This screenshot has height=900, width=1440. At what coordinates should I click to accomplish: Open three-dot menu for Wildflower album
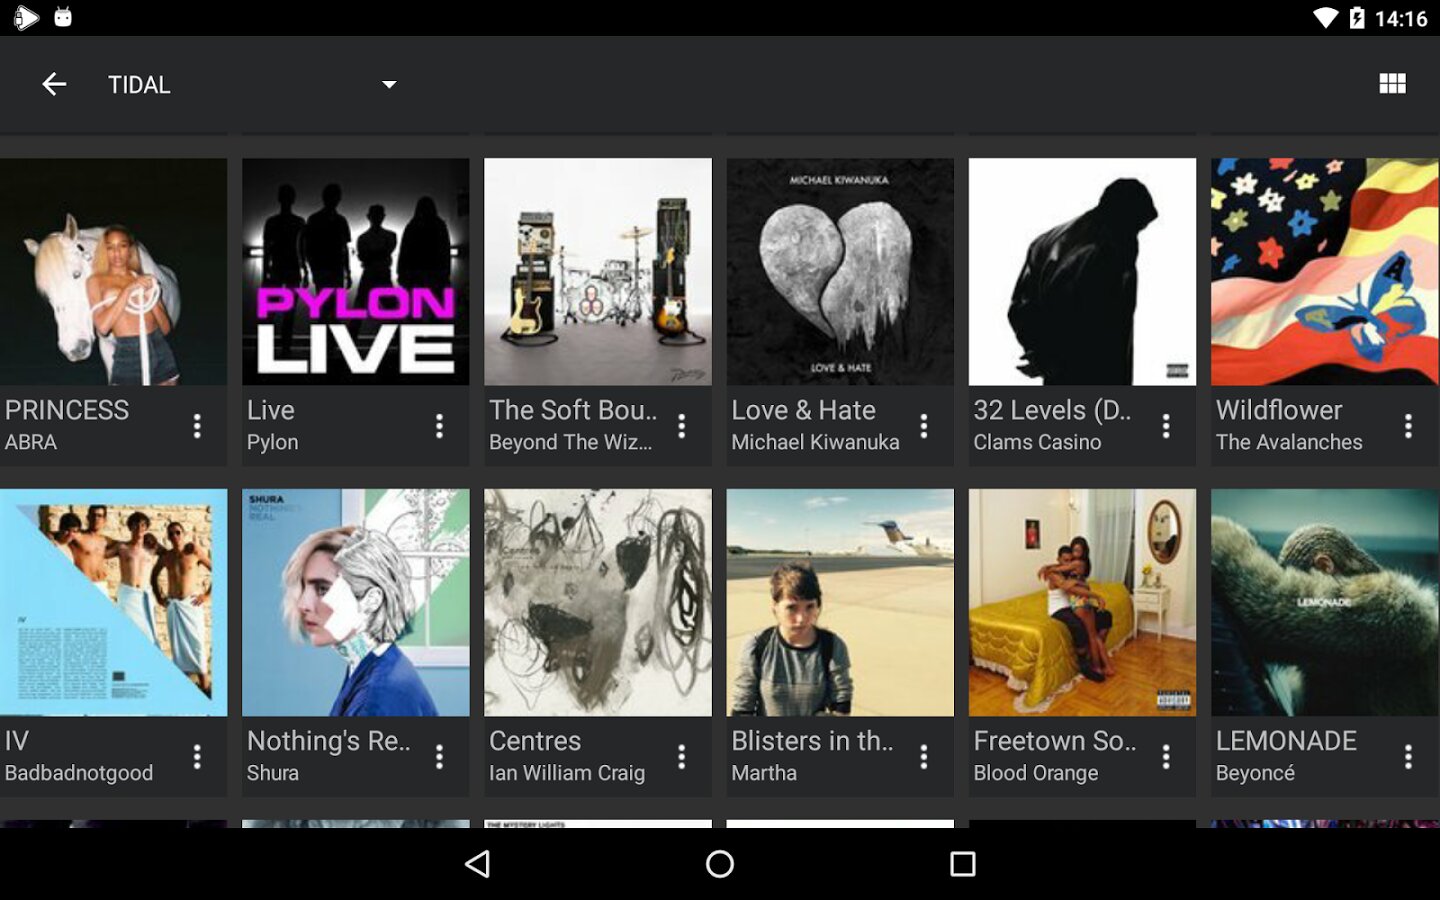coord(1407,426)
